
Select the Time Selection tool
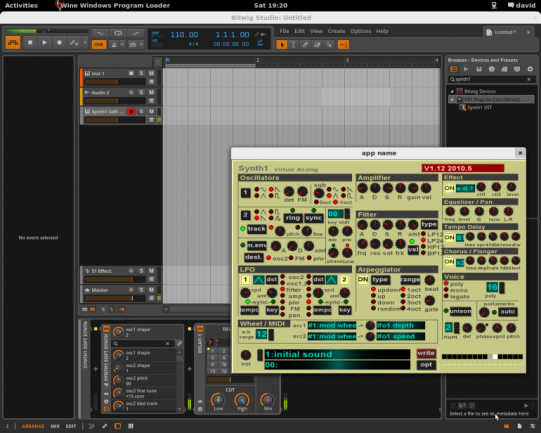(x=293, y=45)
